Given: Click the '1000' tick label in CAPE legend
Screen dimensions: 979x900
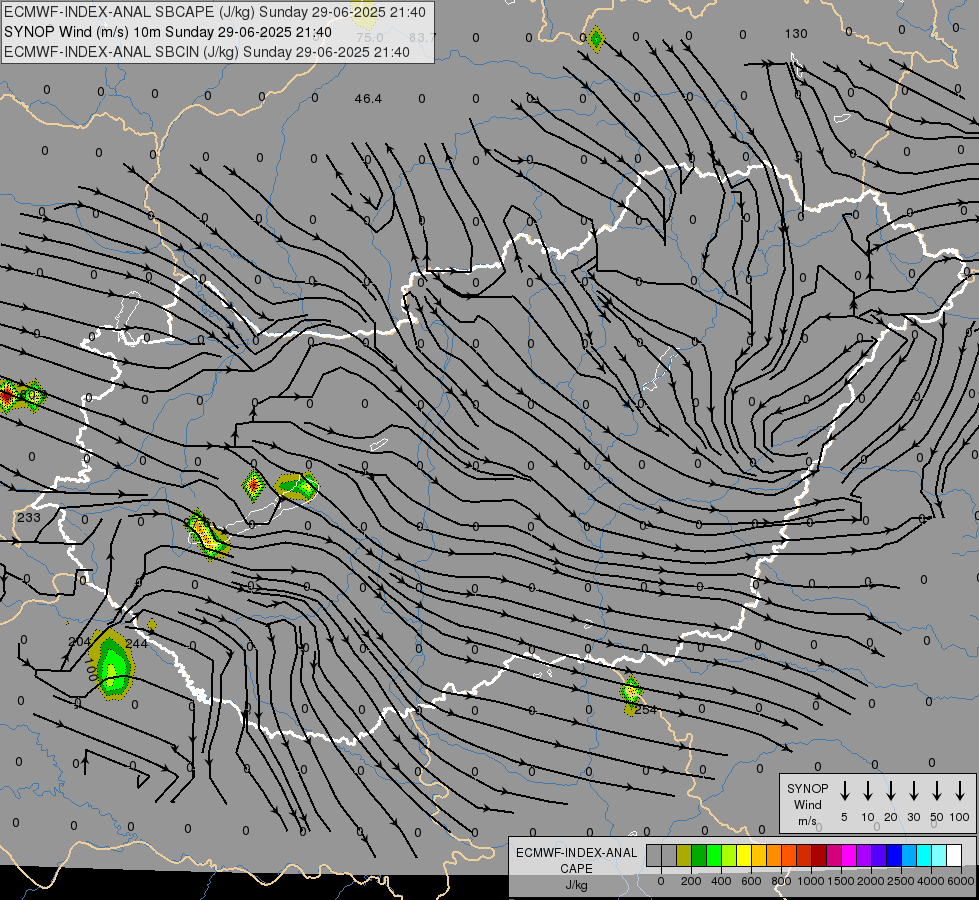Looking at the screenshot, I should (810, 881).
